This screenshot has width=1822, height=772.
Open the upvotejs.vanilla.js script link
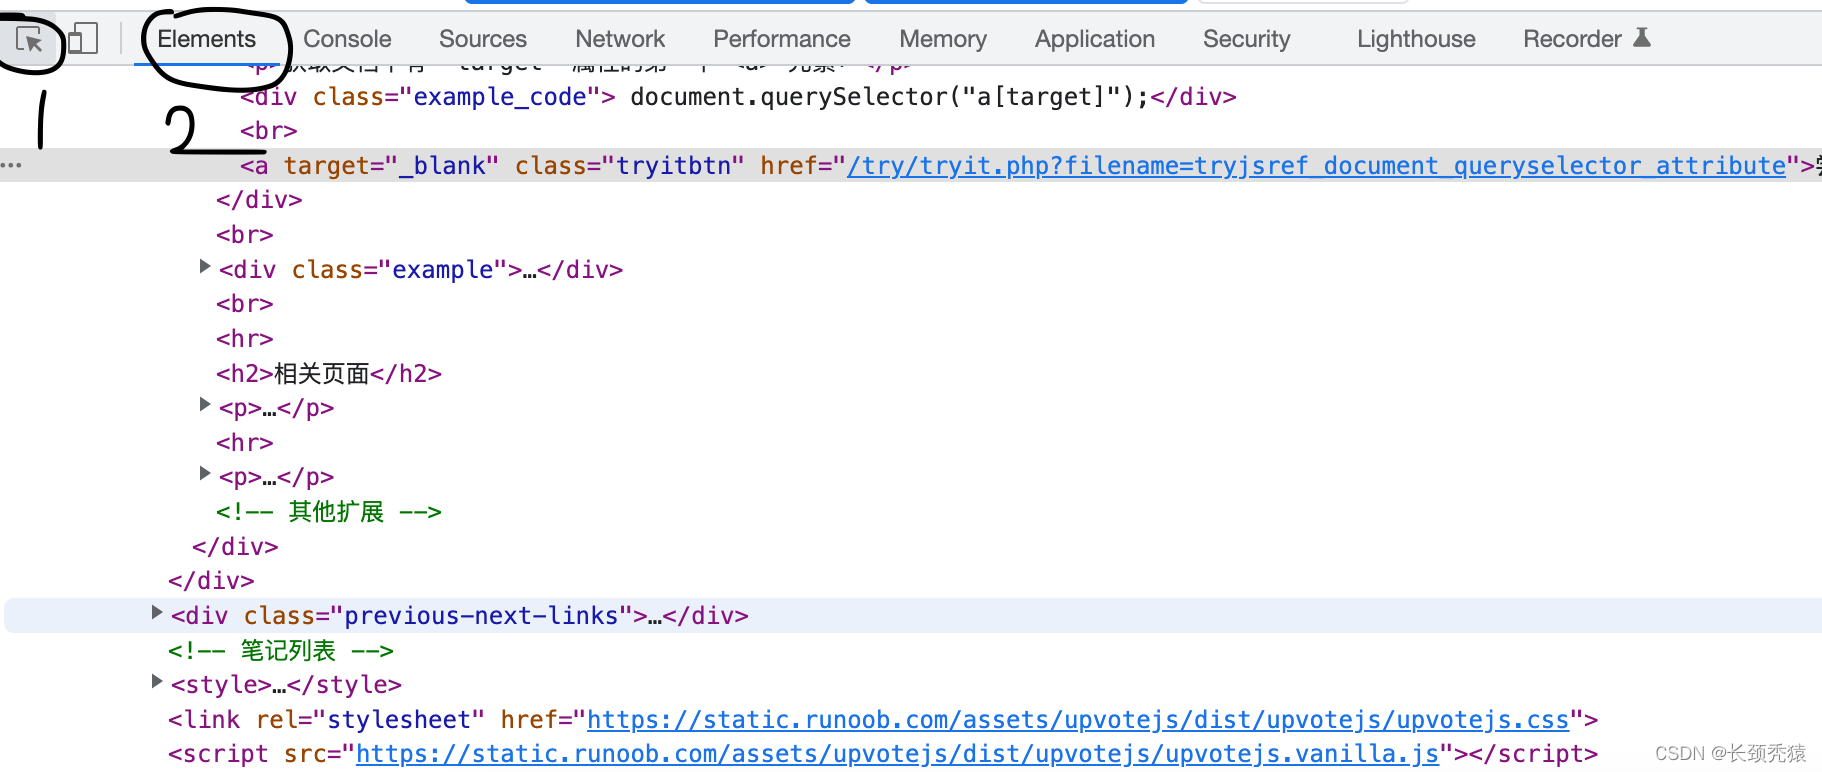click(897, 754)
